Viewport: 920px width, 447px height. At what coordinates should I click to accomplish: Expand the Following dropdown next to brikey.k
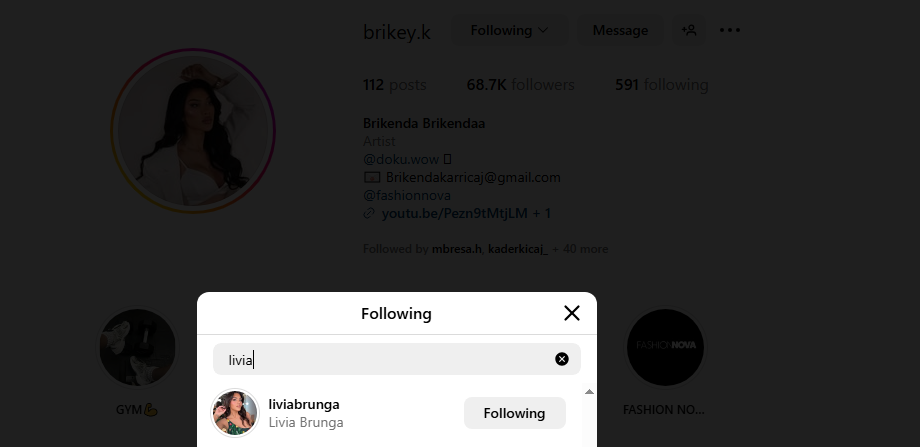509,30
